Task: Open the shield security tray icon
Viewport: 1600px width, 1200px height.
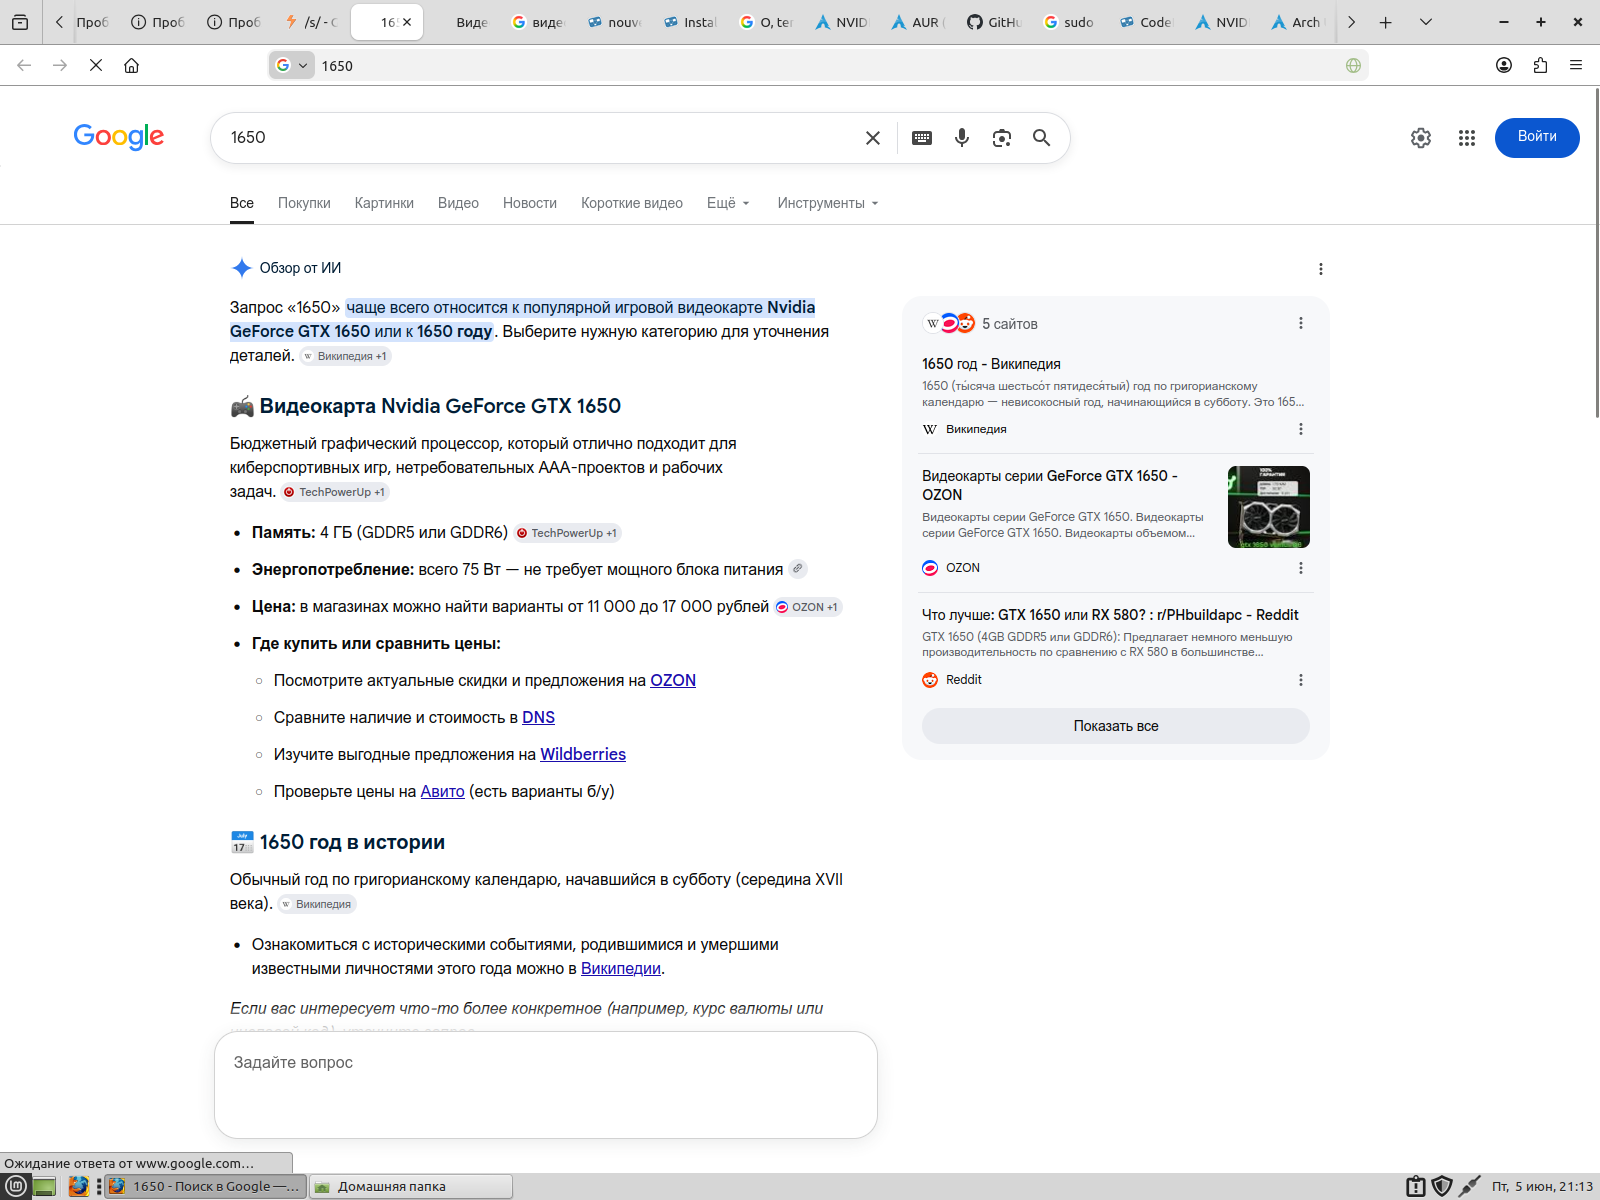Action: click(x=1442, y=1187)
